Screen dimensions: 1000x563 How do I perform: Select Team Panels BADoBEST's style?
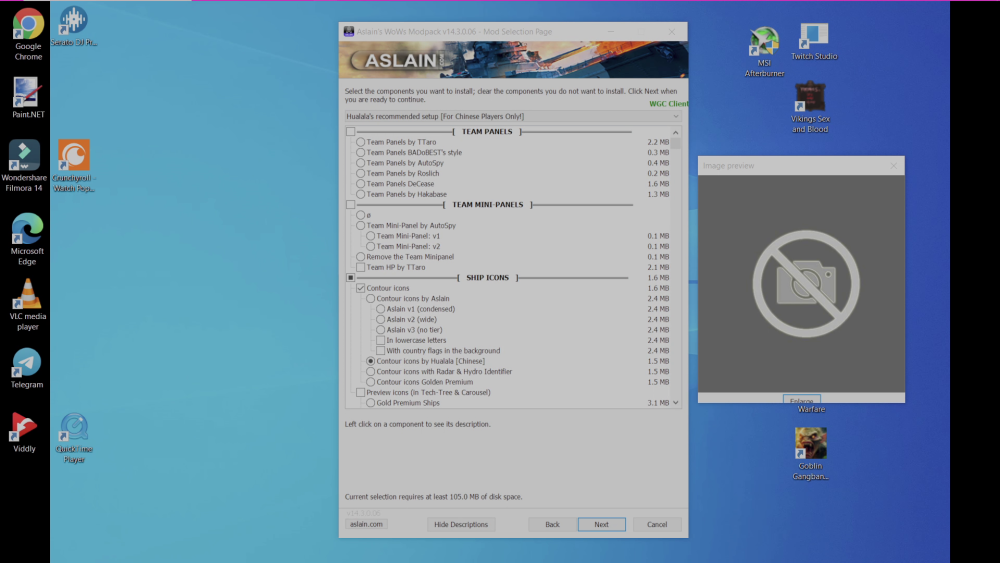(x=360, y=152)
